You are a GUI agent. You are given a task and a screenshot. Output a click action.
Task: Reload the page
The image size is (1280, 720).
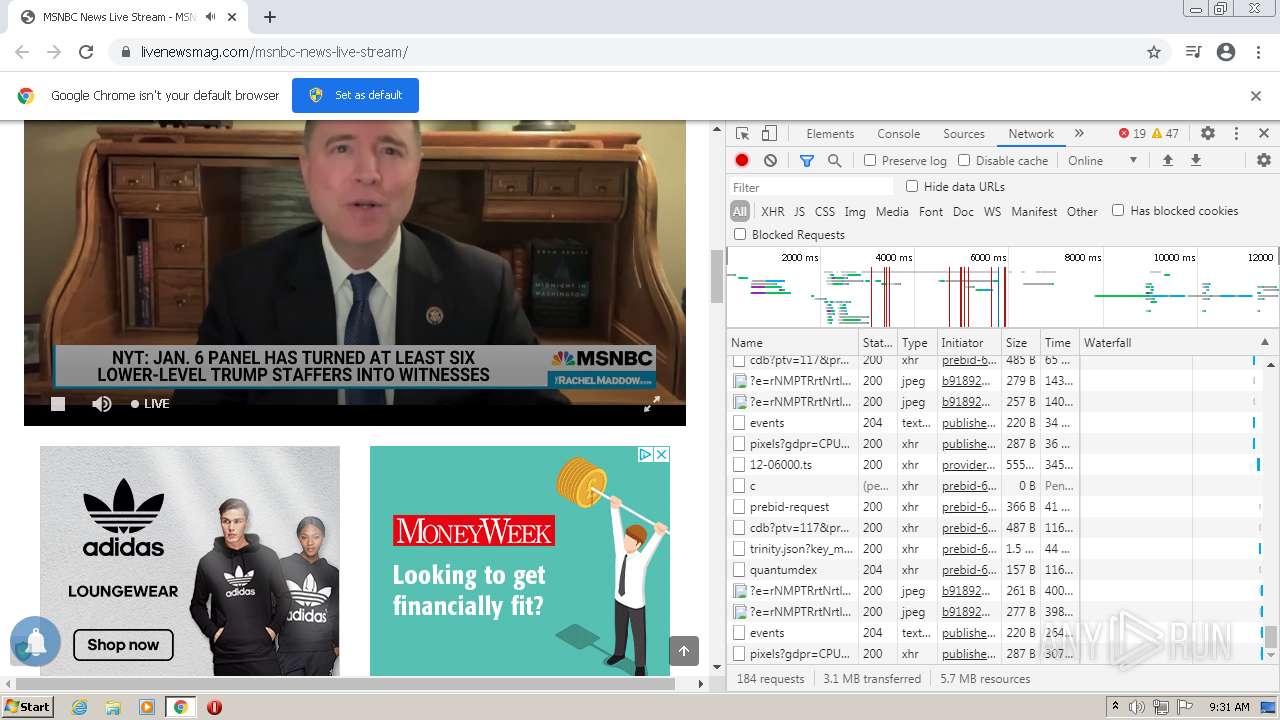click(86, 52)
